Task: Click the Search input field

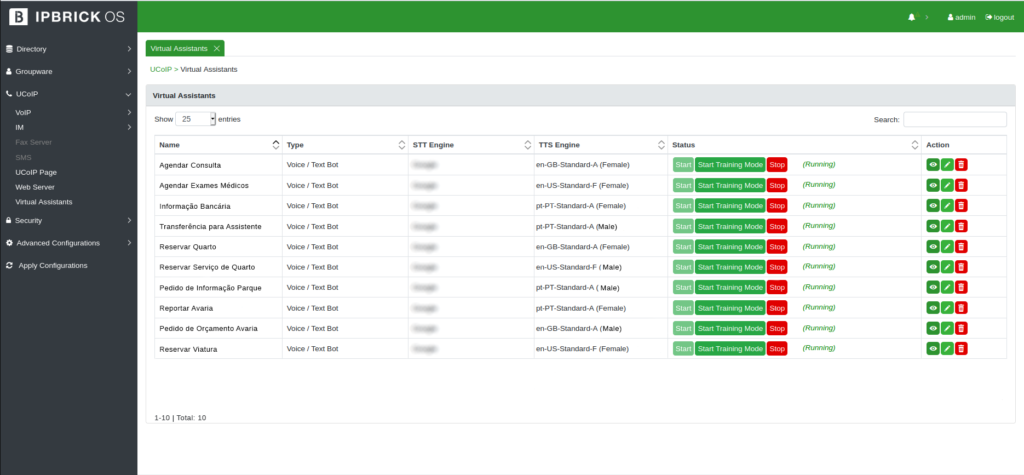Action: (954, 119)
